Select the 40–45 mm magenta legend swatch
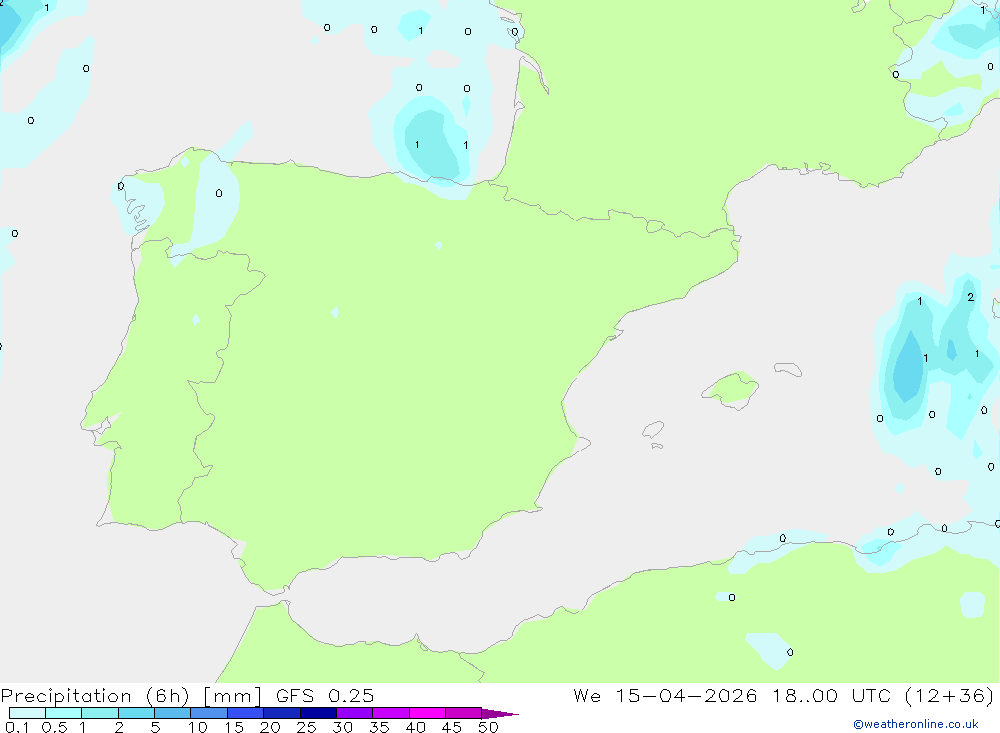This screenshot has width=1000, height=733. [427, 713]
